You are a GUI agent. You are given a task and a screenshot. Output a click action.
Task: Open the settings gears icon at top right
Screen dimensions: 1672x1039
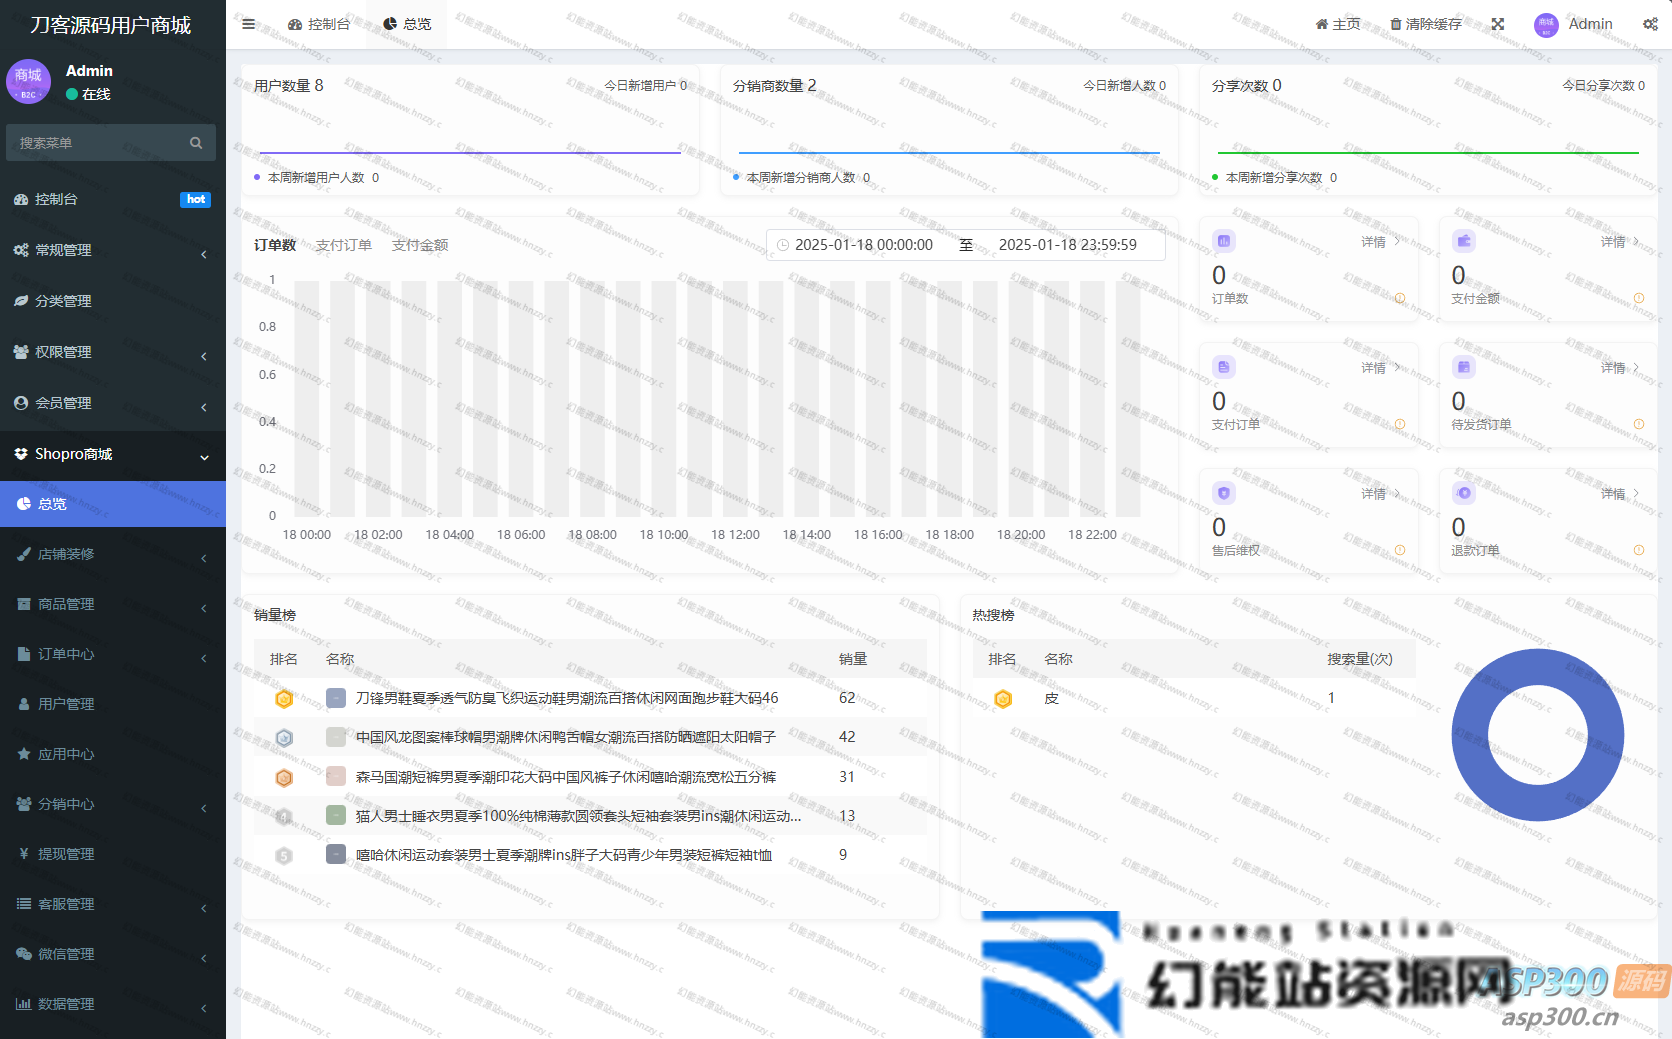[1649, 24]
